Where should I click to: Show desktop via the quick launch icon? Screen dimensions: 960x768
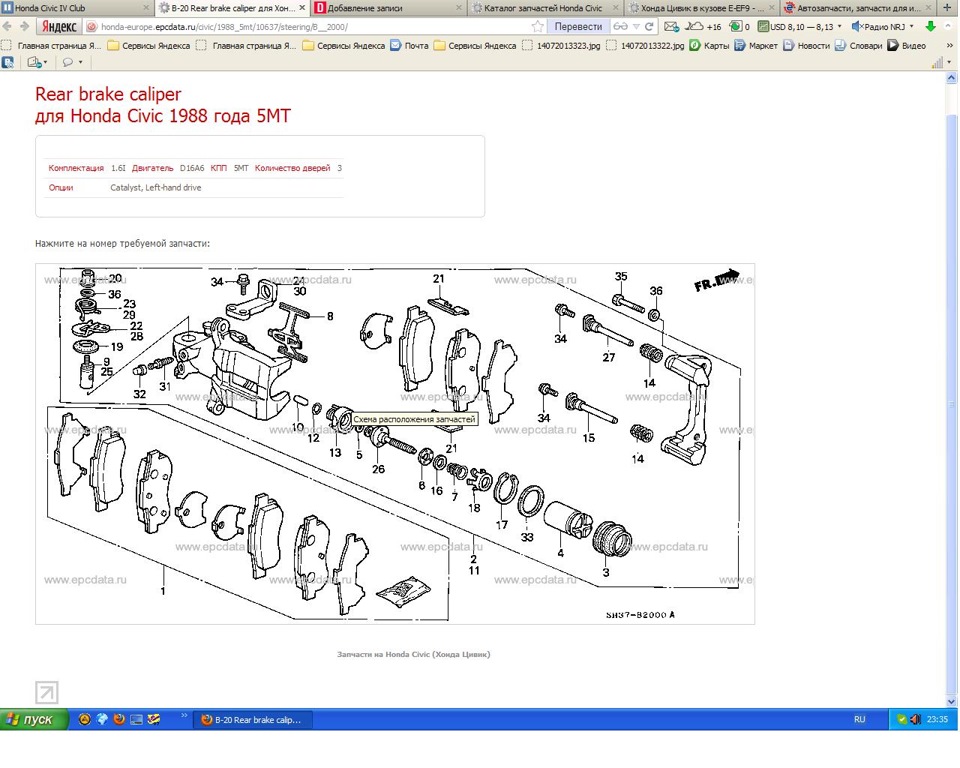pyautogui.click(x=136, y=719)
